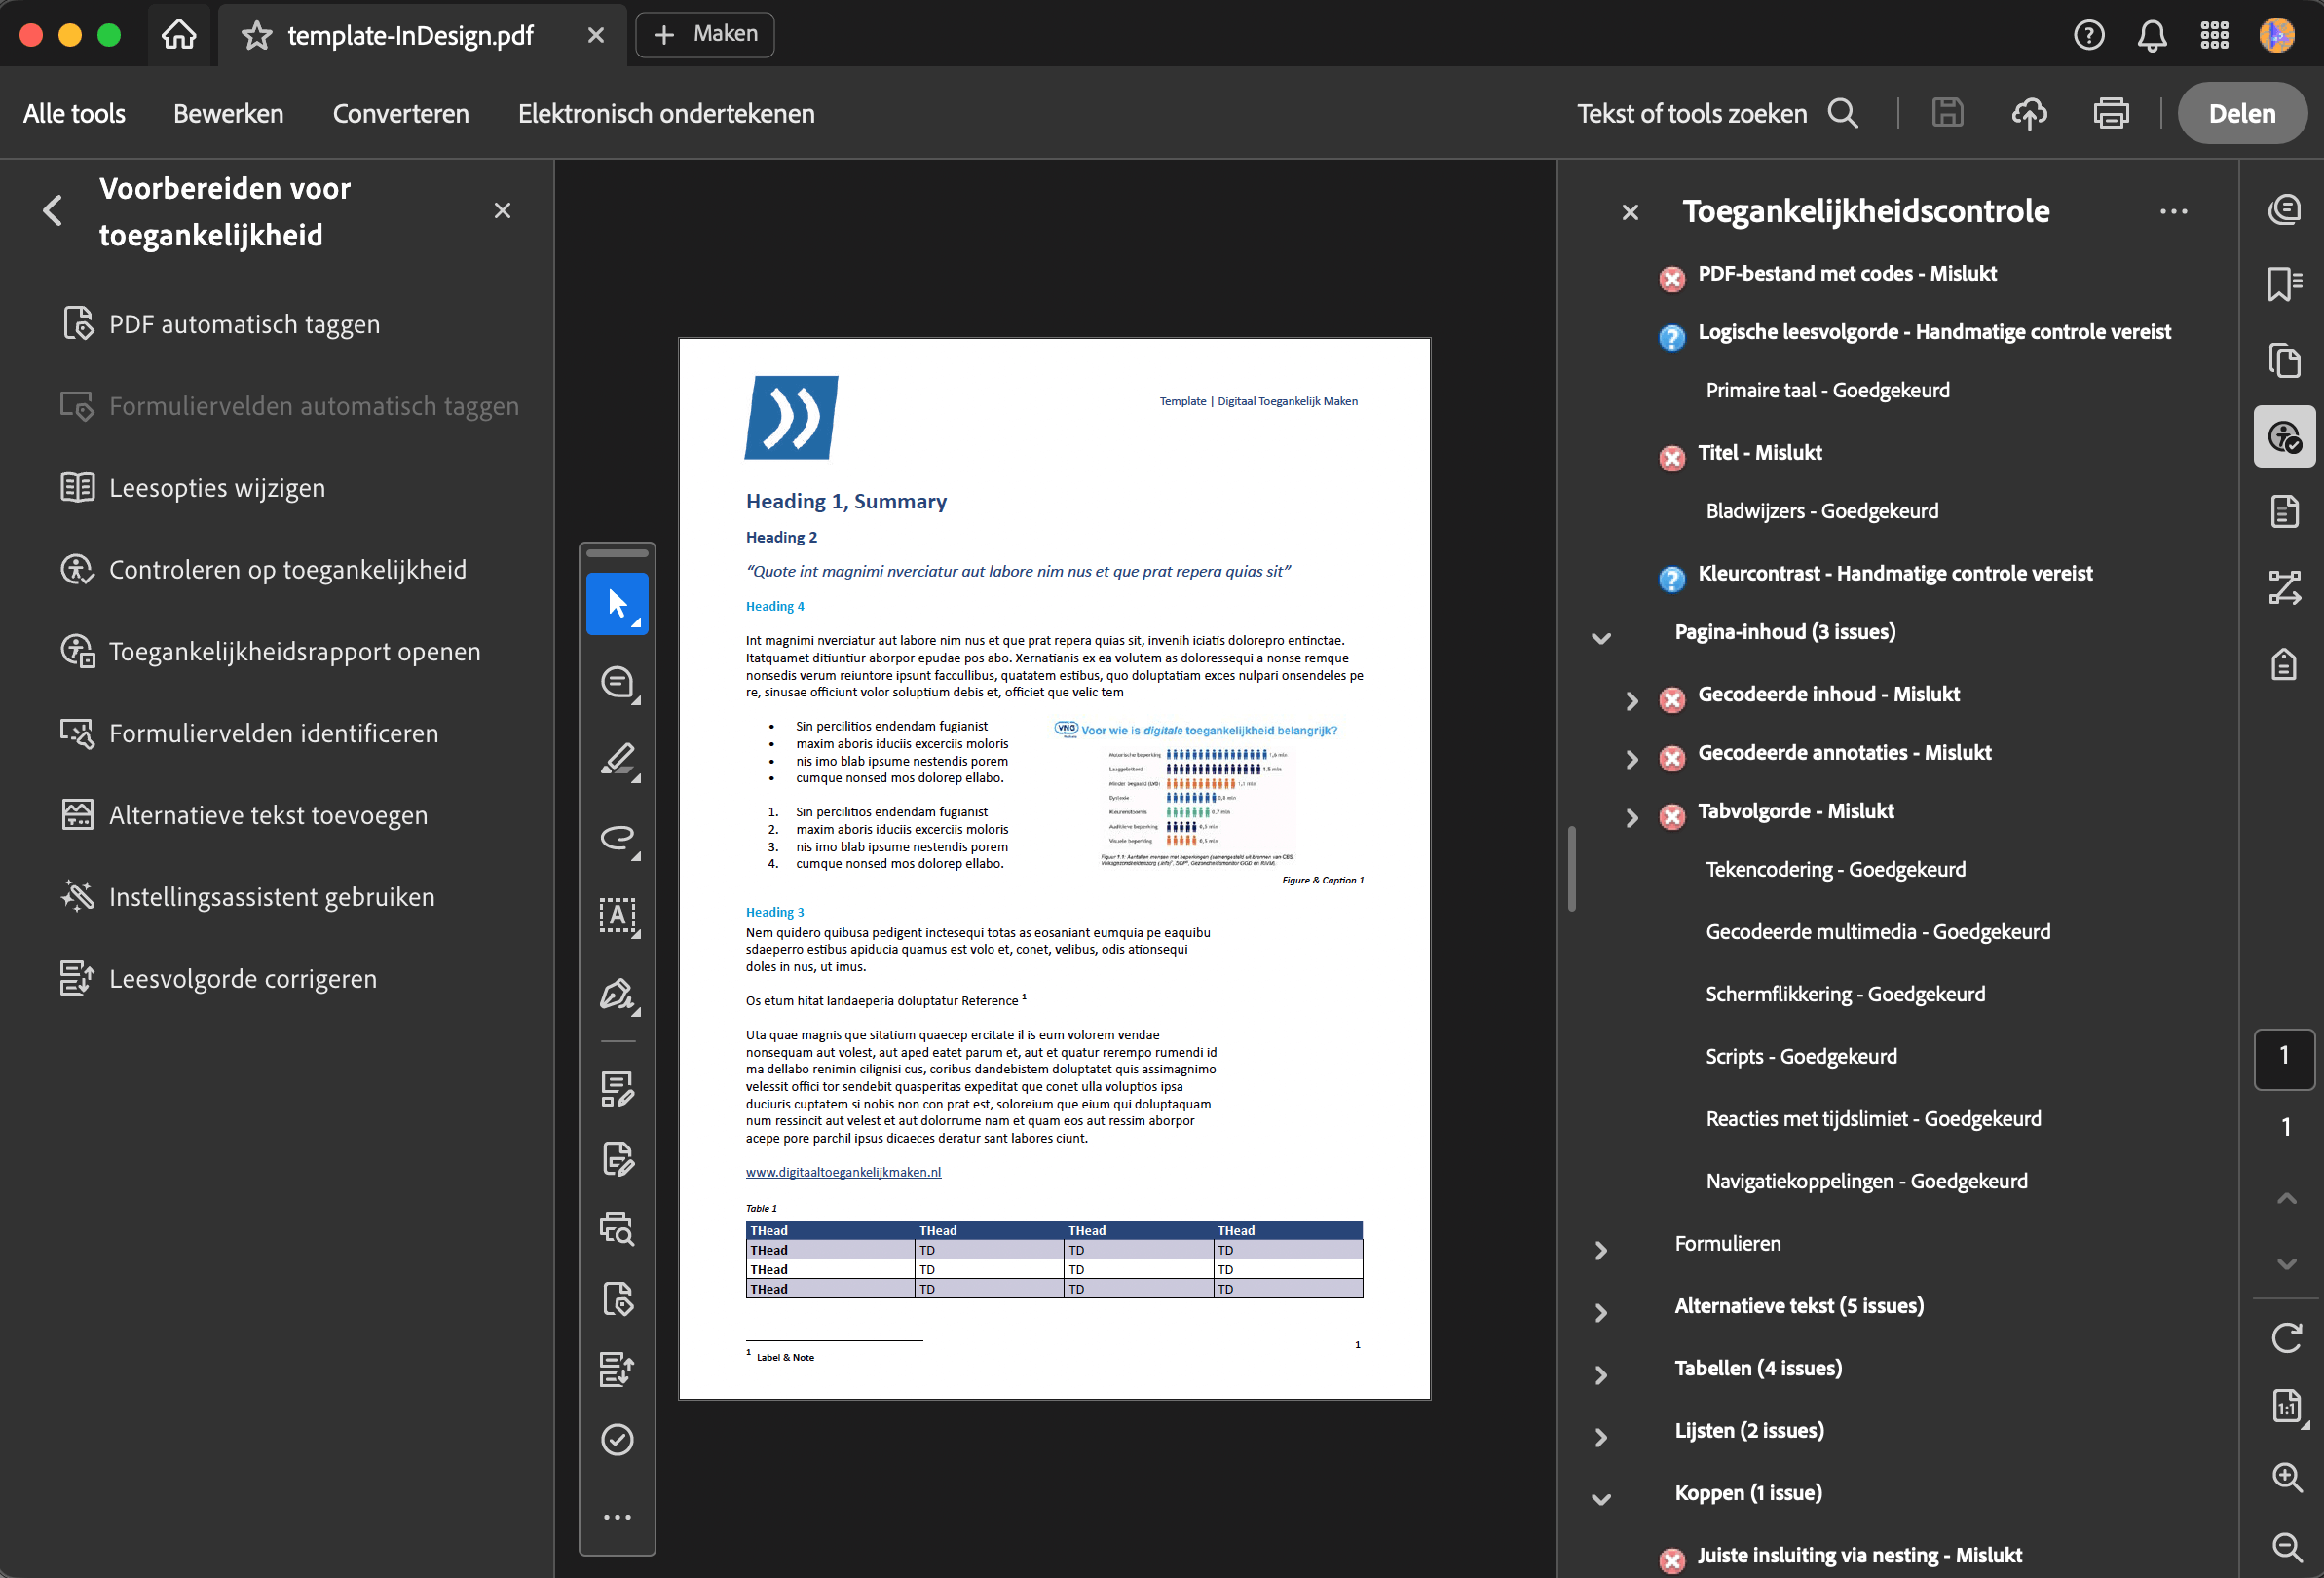Expand the Tabellen (4 issues) section
Image resolution: width=2324 pixels, height=1578 pixels.
pyautogui.click(x=1601, y=1375)
